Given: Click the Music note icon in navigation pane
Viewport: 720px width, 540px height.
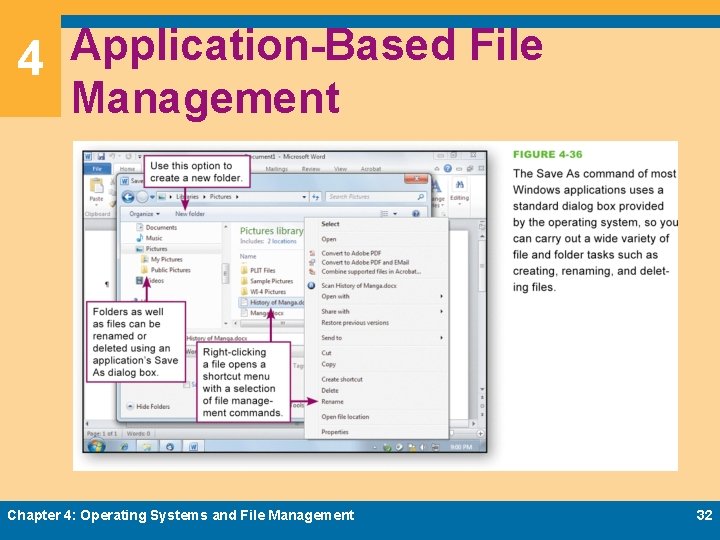Looking at the screenshot, I should [140, 238].
